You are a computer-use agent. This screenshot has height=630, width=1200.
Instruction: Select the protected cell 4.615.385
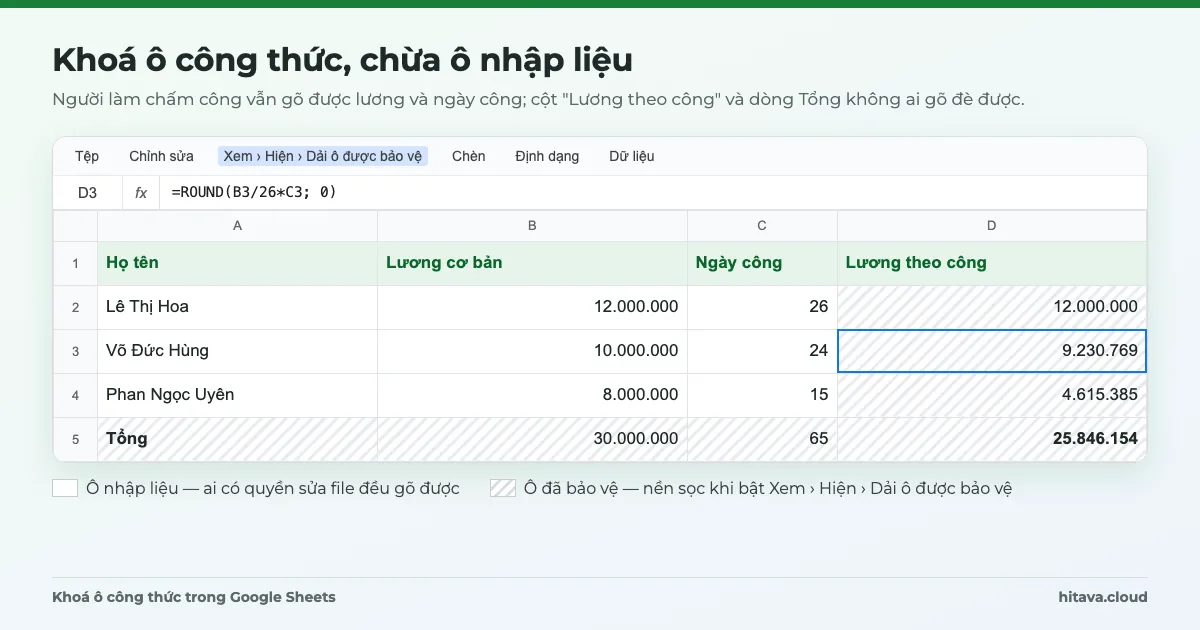click(992, 395)
